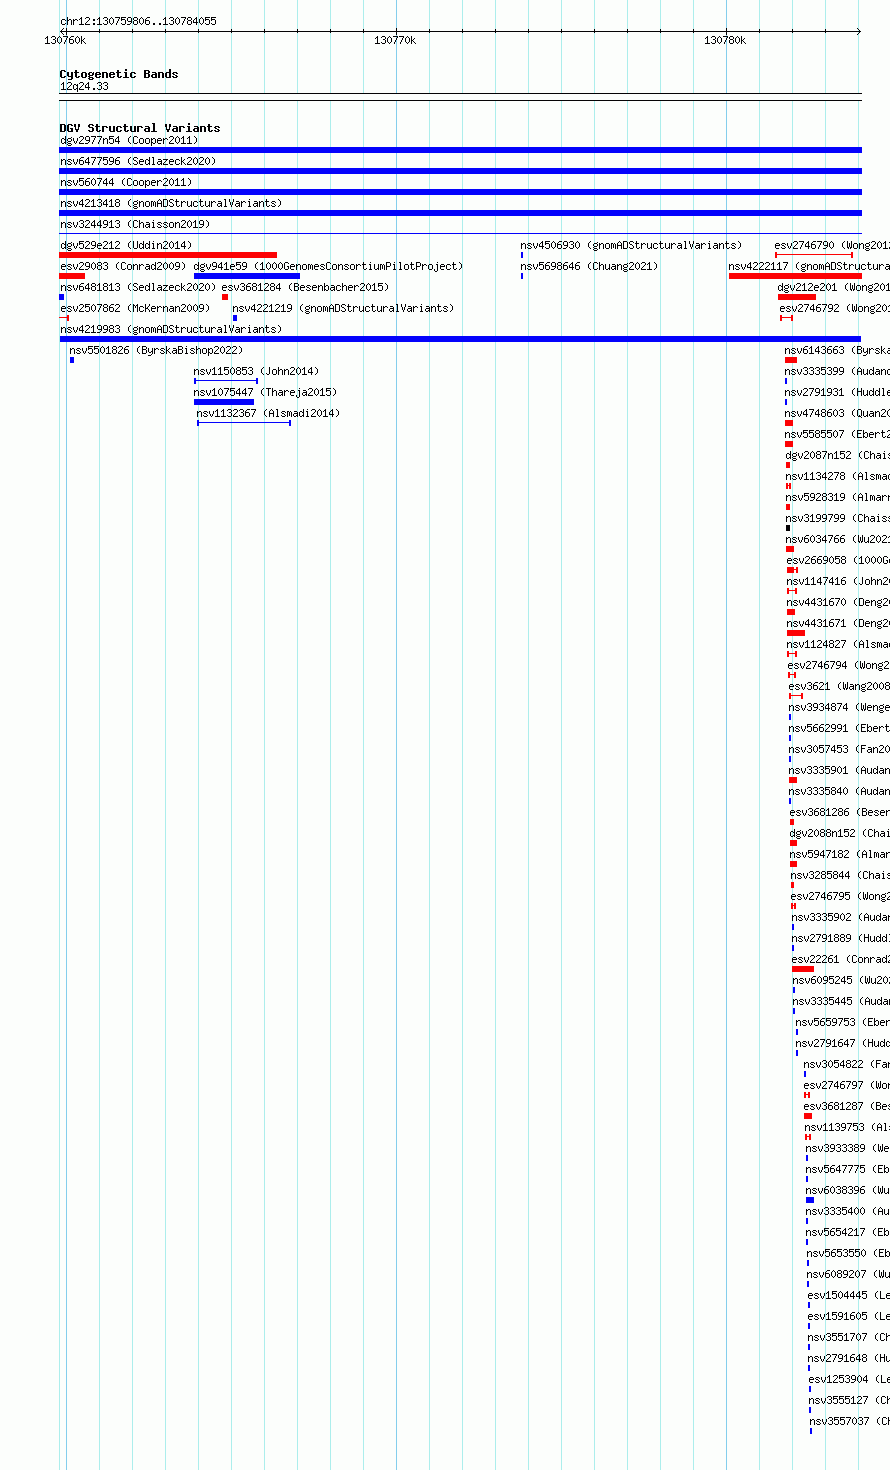The height and width of the screenshot is (1470, 890).
Task: Open the nsv1134278 variant label
Action: click(x=838, y=476)
